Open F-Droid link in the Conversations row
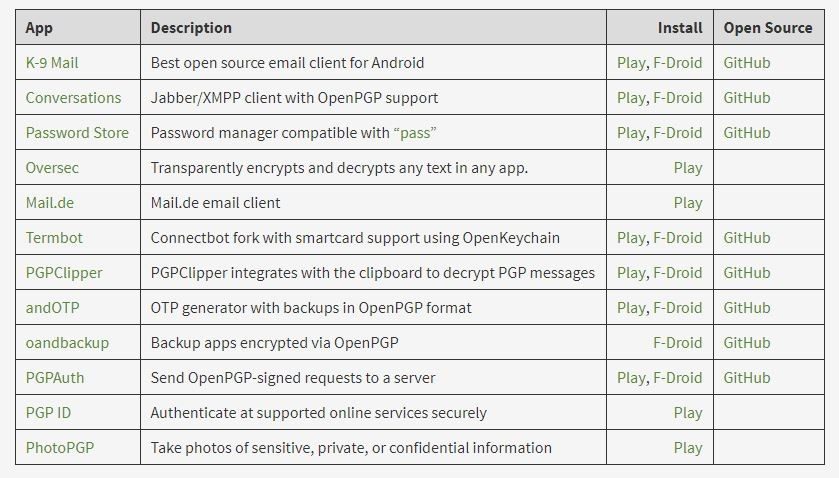 click(678, 98)
